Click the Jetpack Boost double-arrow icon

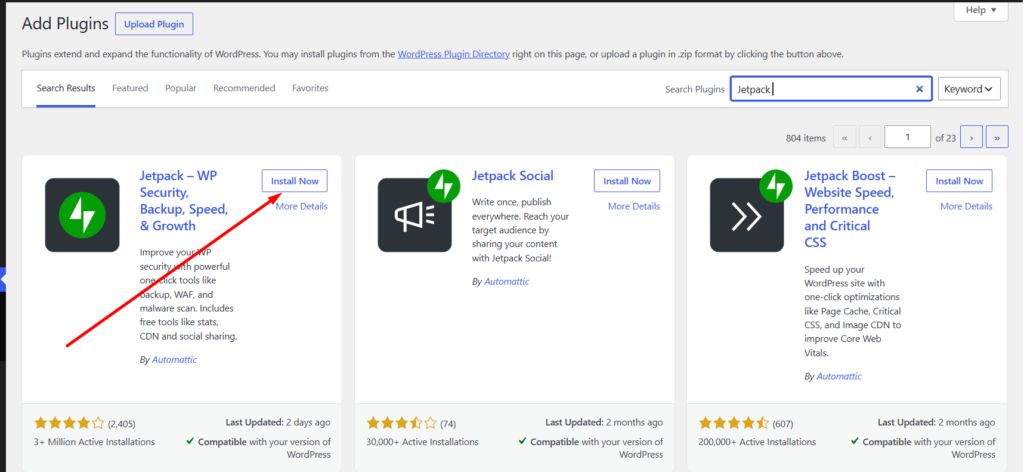click(746, 215)
